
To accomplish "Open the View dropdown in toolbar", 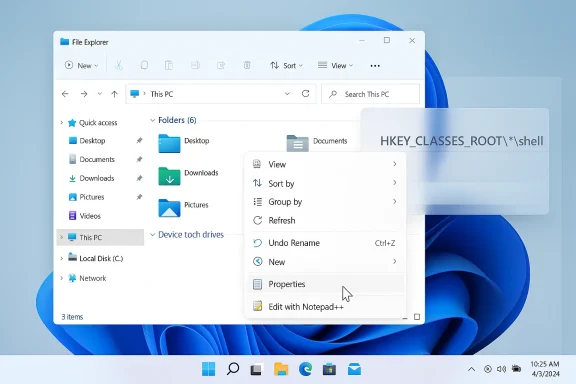I will pyautogui.click(x=335, y=65).
